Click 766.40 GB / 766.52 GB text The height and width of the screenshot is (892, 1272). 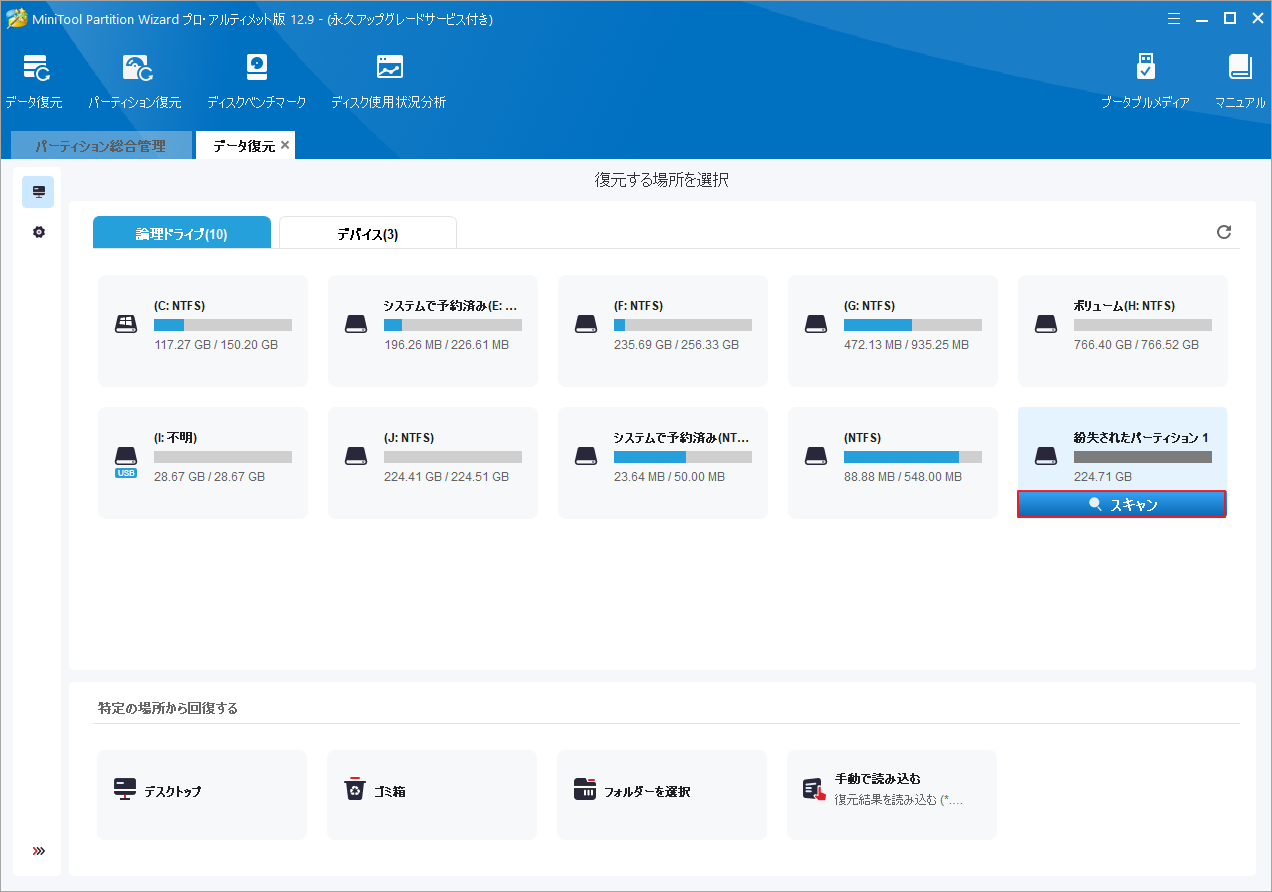pos(1136,345)
